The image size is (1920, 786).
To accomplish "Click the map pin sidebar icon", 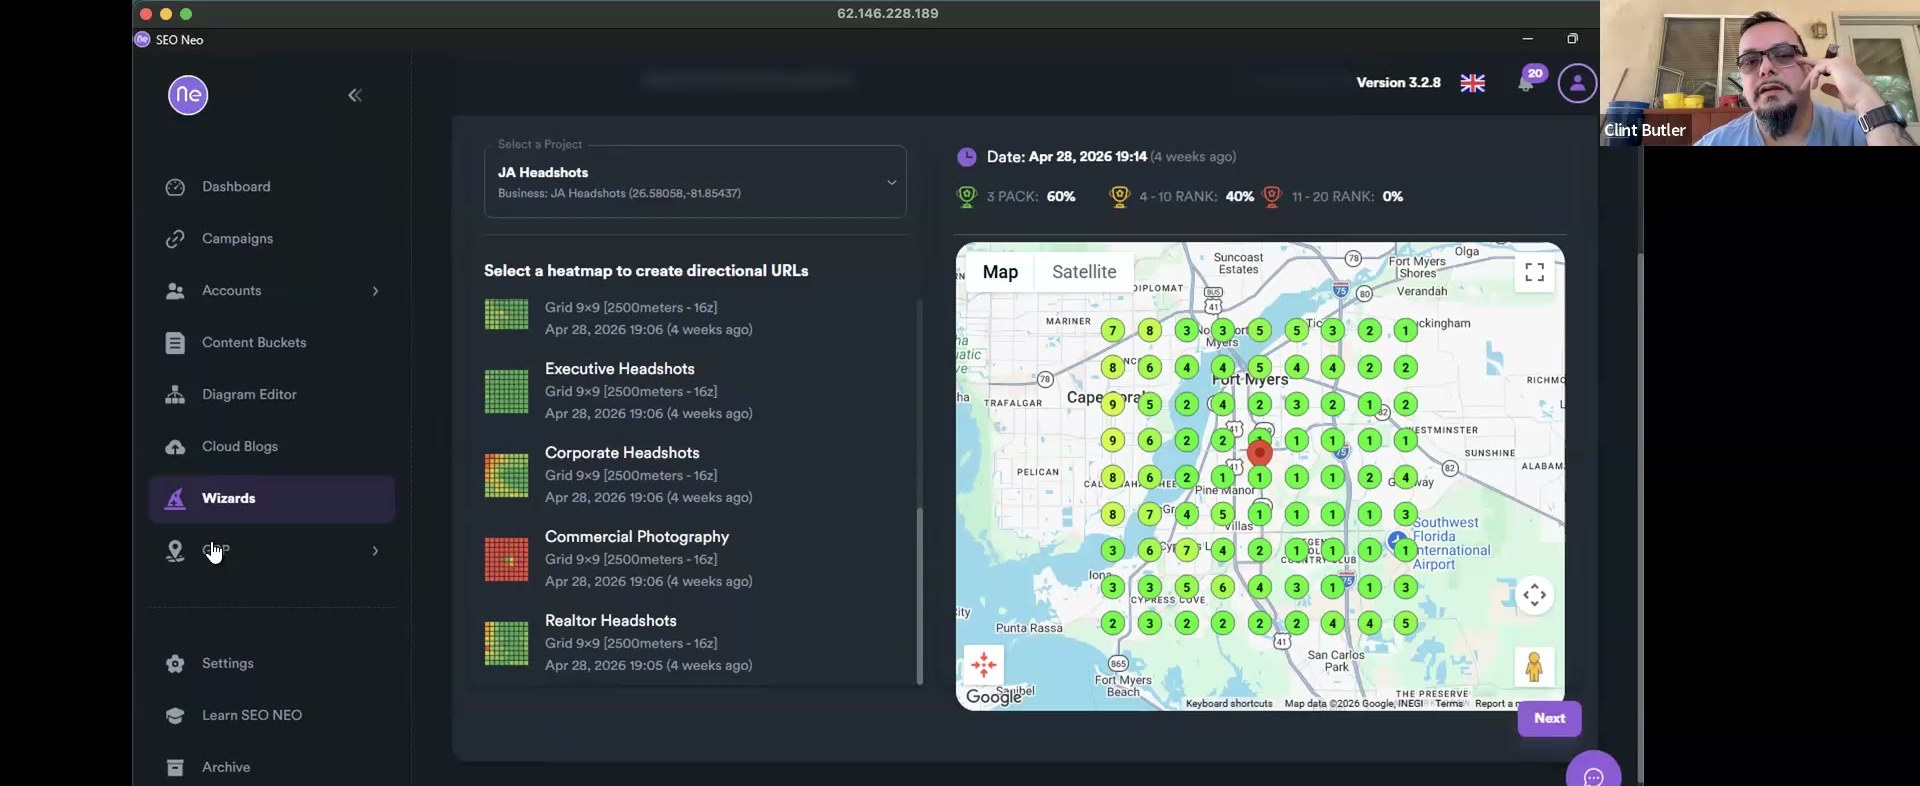I will coord(175,551).
